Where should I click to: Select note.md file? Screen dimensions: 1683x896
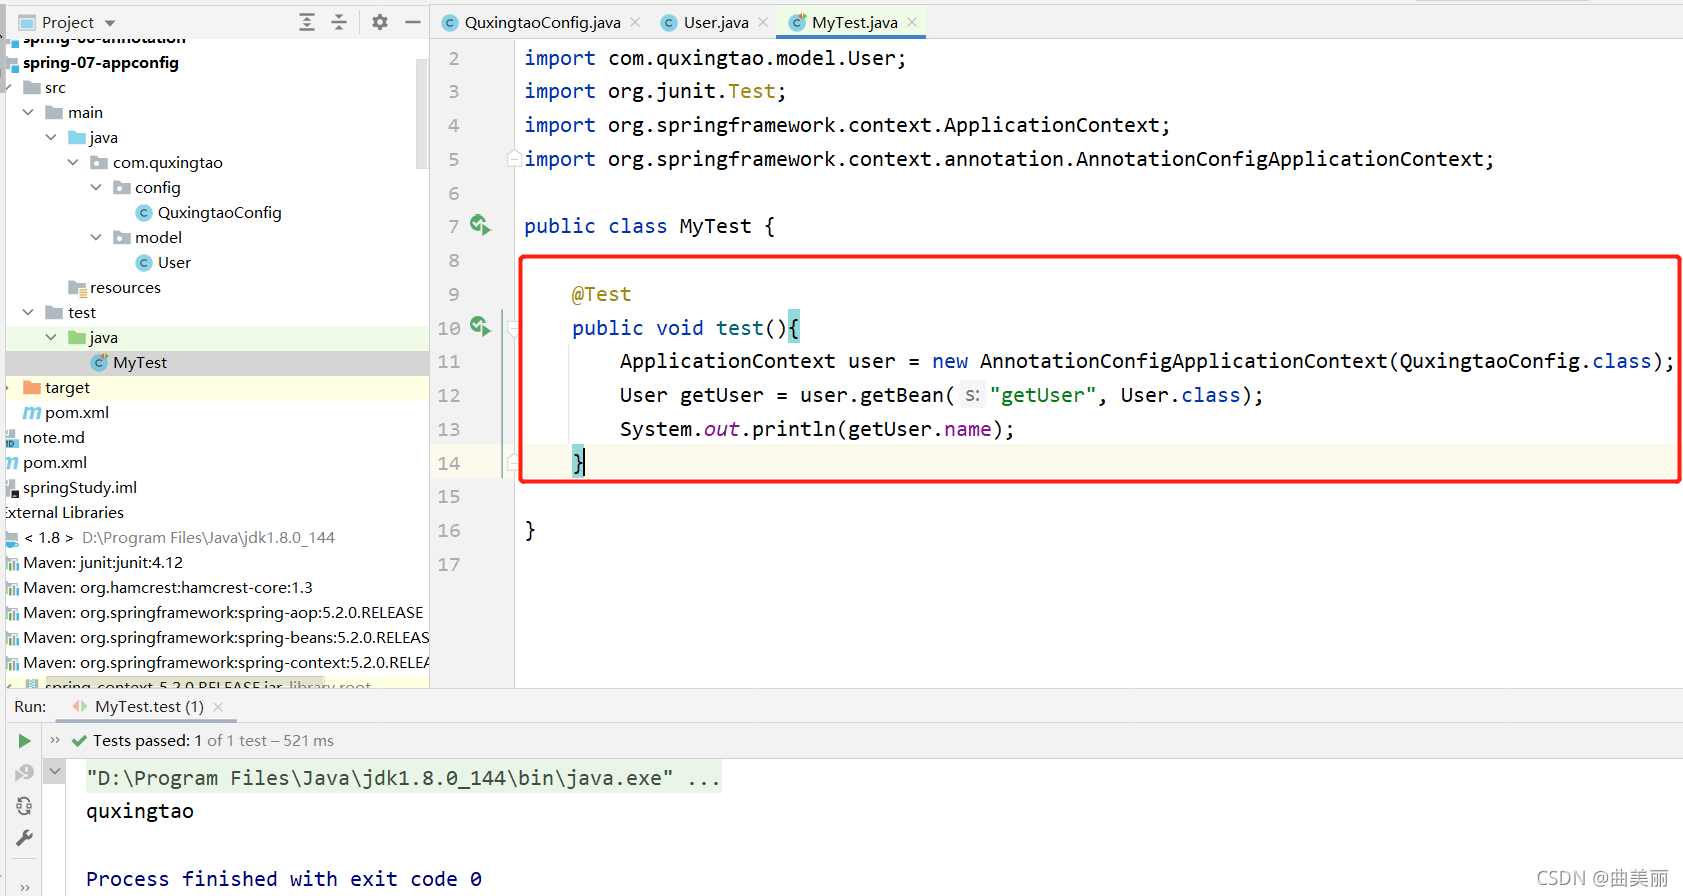(x=53, y=437)
